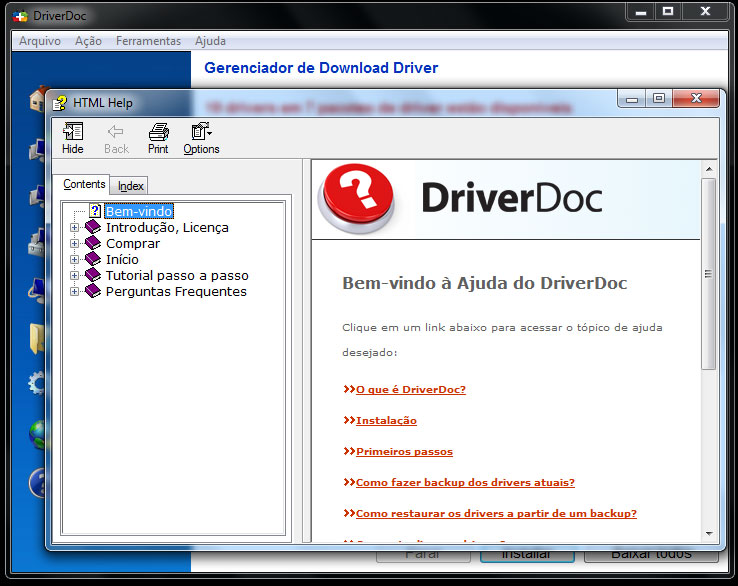Open the Ação menu in DriverDoc
Image resolution: width=738 pixels, height=586 pixels.
(x=88, y=41)
